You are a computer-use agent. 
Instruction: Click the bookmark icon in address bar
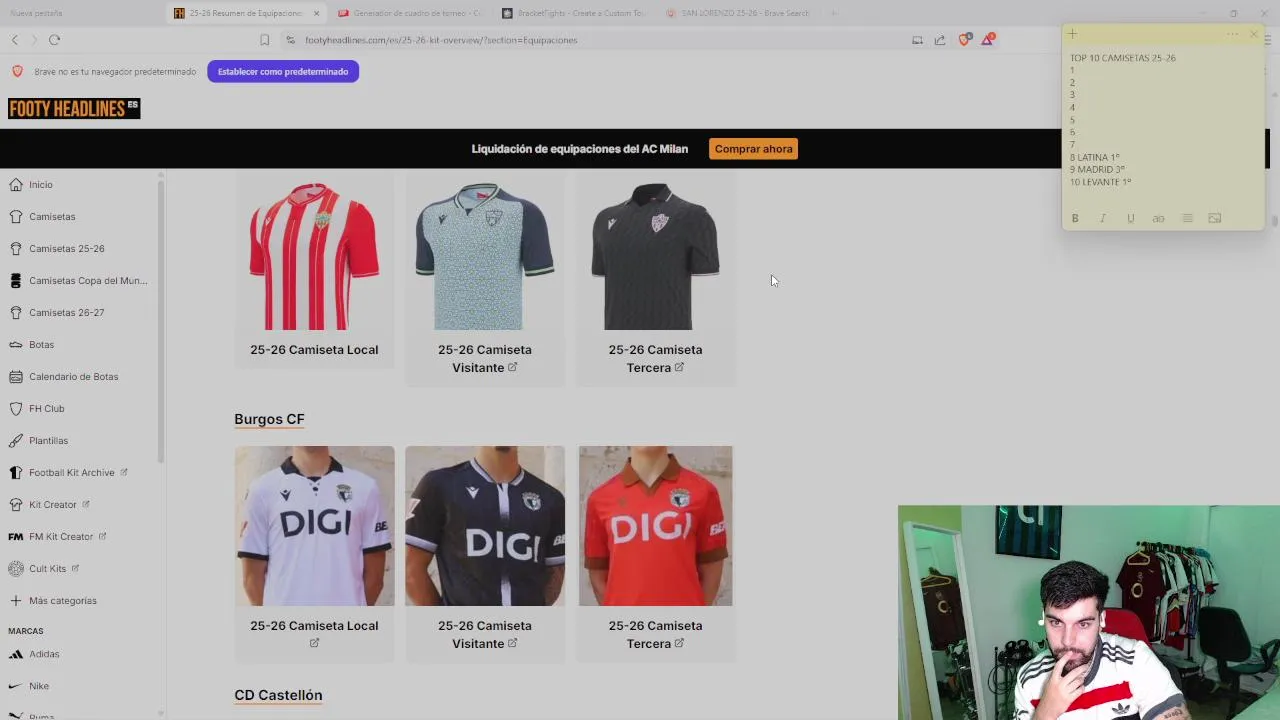[264, 40]
